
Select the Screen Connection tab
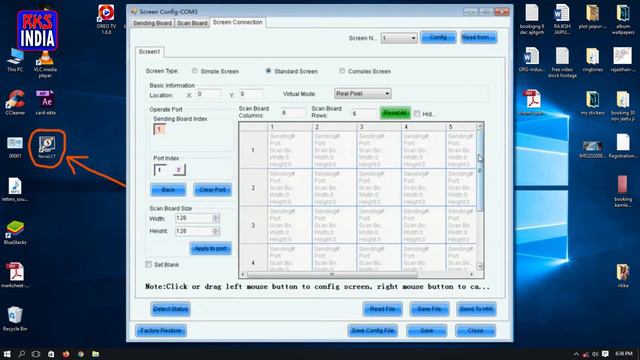238,22
